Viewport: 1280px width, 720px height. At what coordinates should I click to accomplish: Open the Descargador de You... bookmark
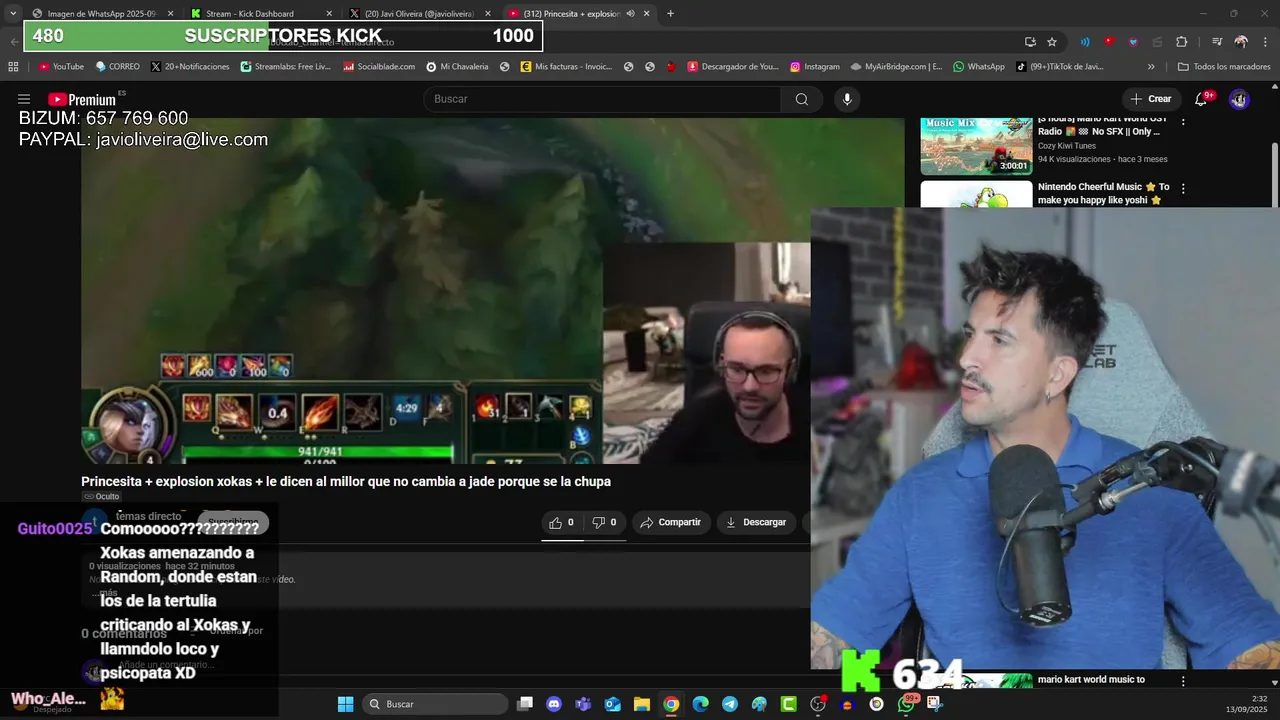coord(732,67)
